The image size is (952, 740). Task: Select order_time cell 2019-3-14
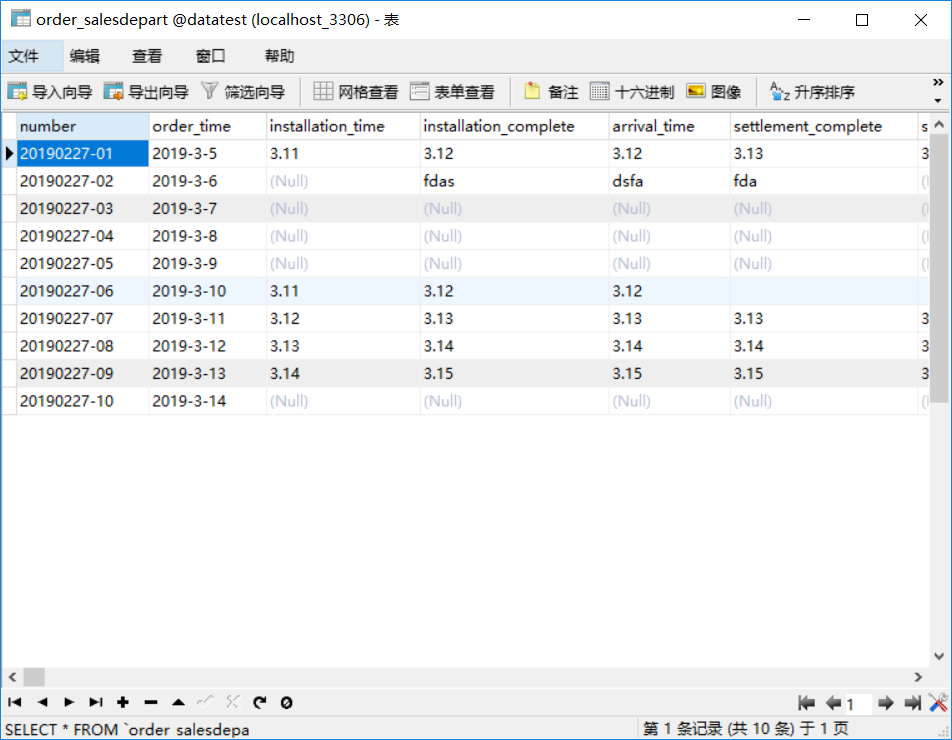(x=207, y=401)
